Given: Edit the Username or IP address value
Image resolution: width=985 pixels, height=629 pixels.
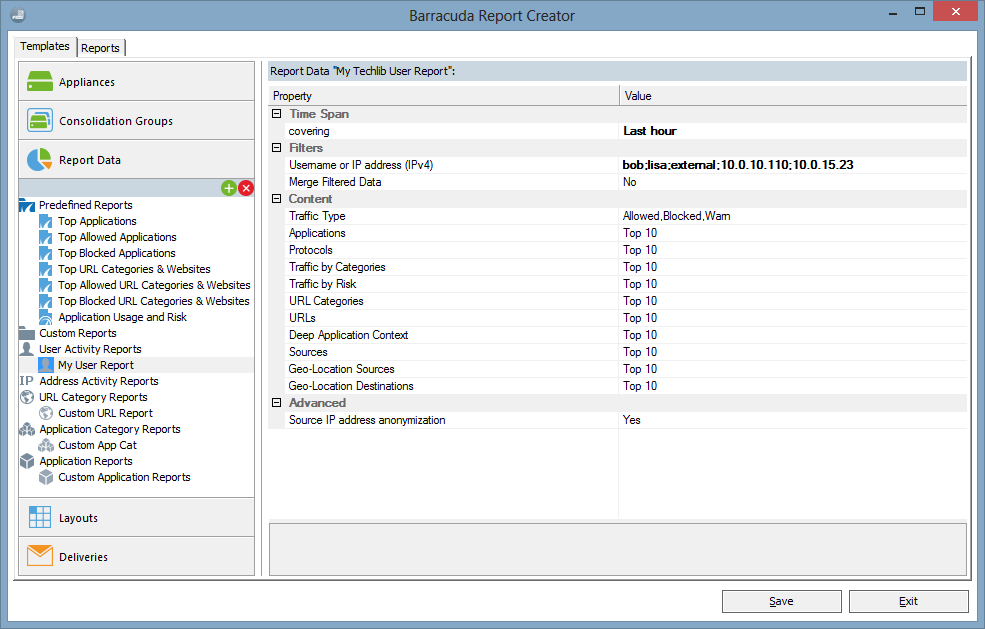Looking at the screenshot, I should (x=793, y=165).
